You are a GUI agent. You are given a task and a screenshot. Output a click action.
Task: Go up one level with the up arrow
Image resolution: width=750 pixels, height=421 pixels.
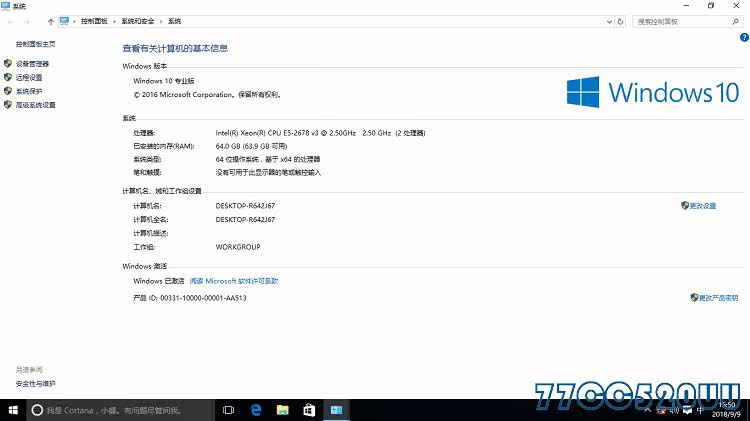[51, 22]
